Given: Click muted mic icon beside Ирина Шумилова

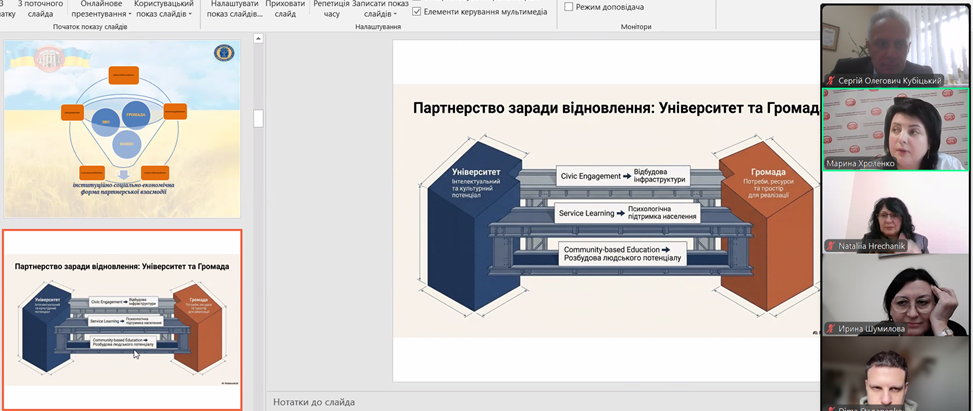Looking at the screenshot, I should coord(830,328).
